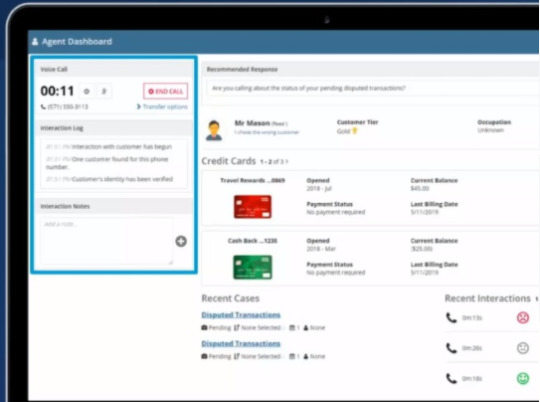
Task: Click the note box resize corner handle
Action: [170, 262]
